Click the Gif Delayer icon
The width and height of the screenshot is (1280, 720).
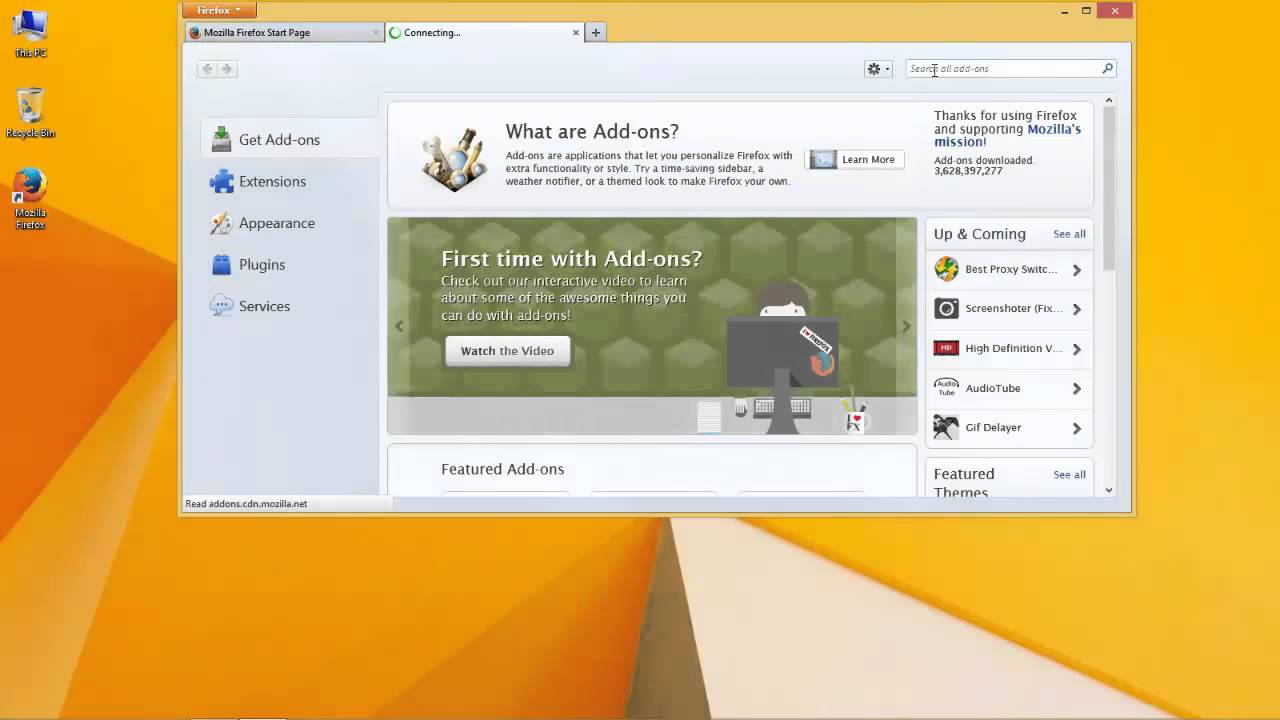946,427
